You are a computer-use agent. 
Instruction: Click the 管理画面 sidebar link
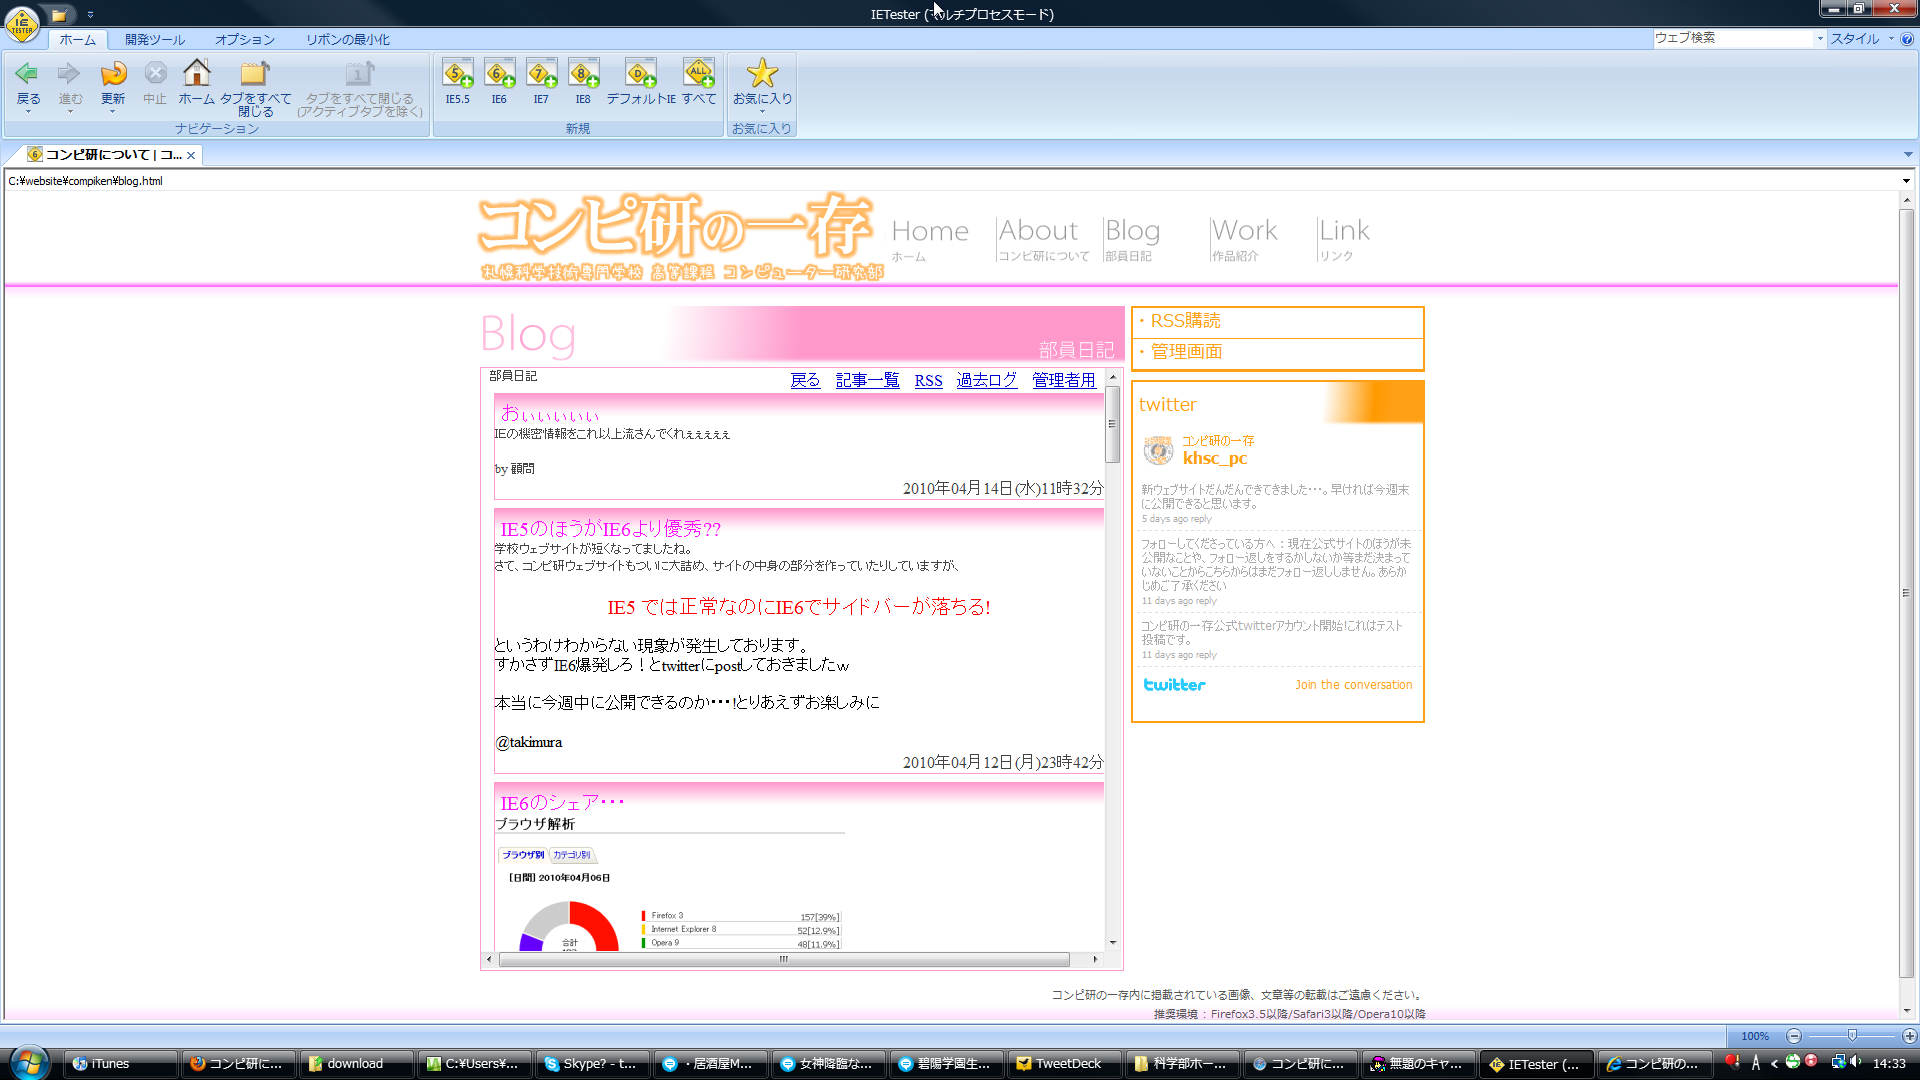tap(1186, 352)
